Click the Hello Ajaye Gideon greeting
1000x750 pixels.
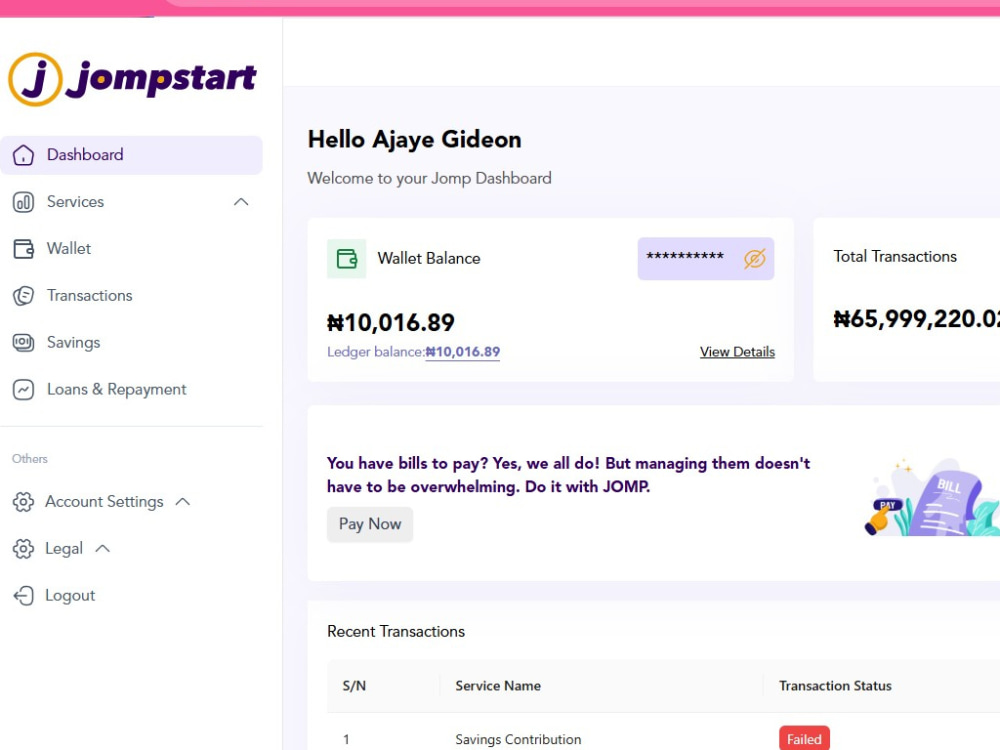pyautogui.click(x=415, y=140)
